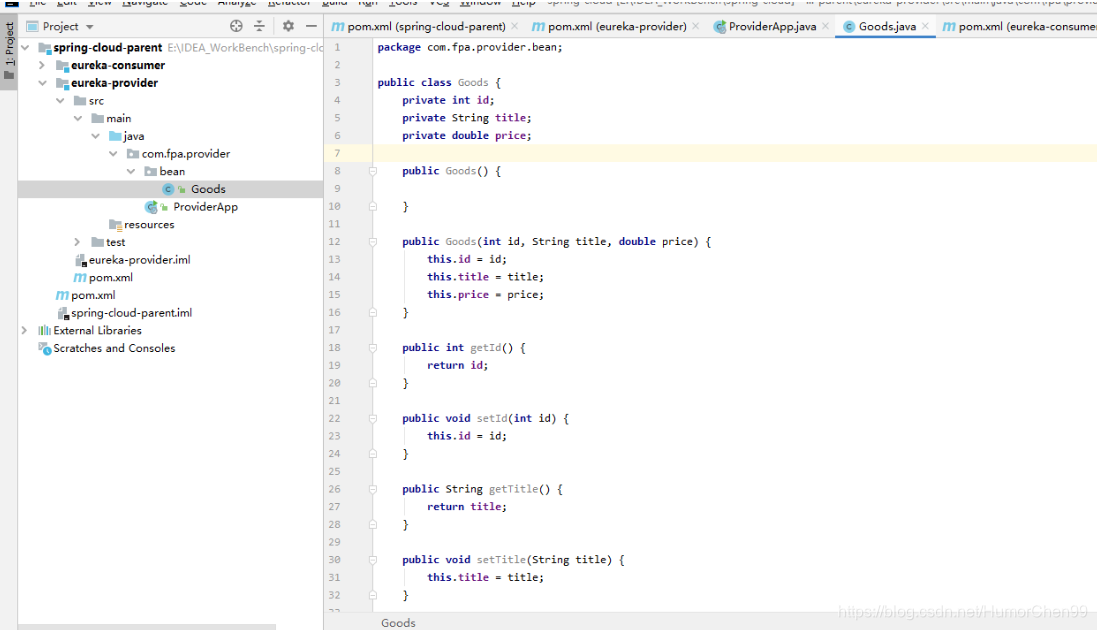This screenshot has width=1097, height=630.
Task: Select ProviderApp class in tree
Action: pyautogui.click(x=205, y=206)
